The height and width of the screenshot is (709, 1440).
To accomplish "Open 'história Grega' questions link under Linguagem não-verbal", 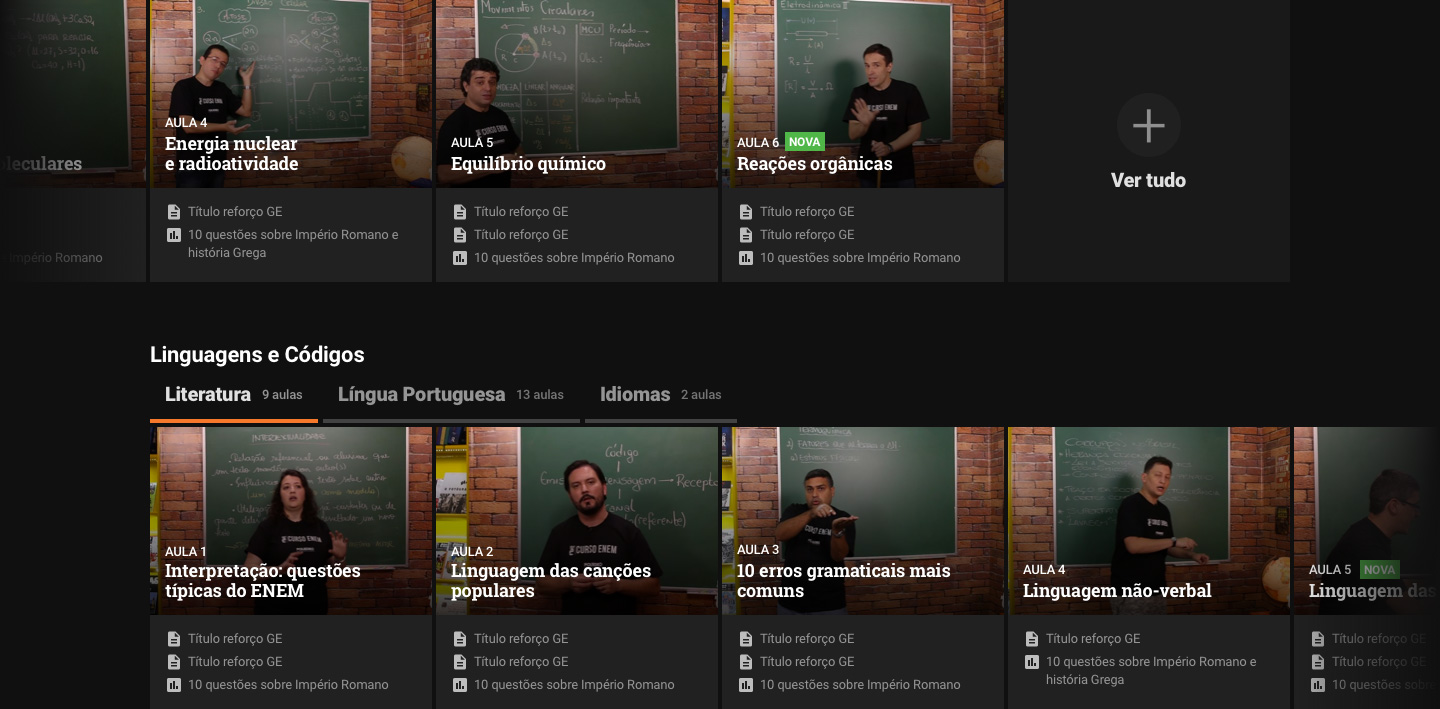I will [1151, 671].
